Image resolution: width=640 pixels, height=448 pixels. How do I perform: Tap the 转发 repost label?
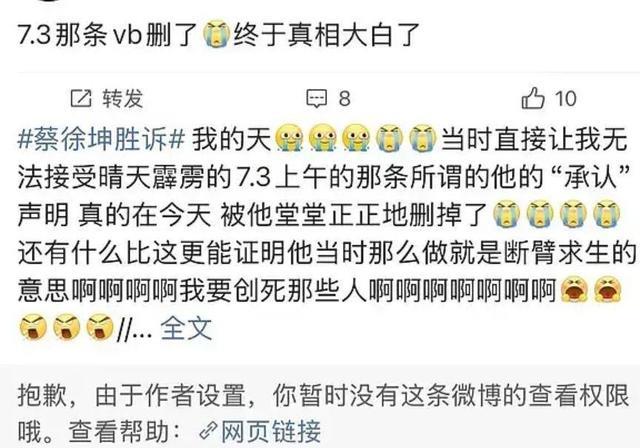123,99
